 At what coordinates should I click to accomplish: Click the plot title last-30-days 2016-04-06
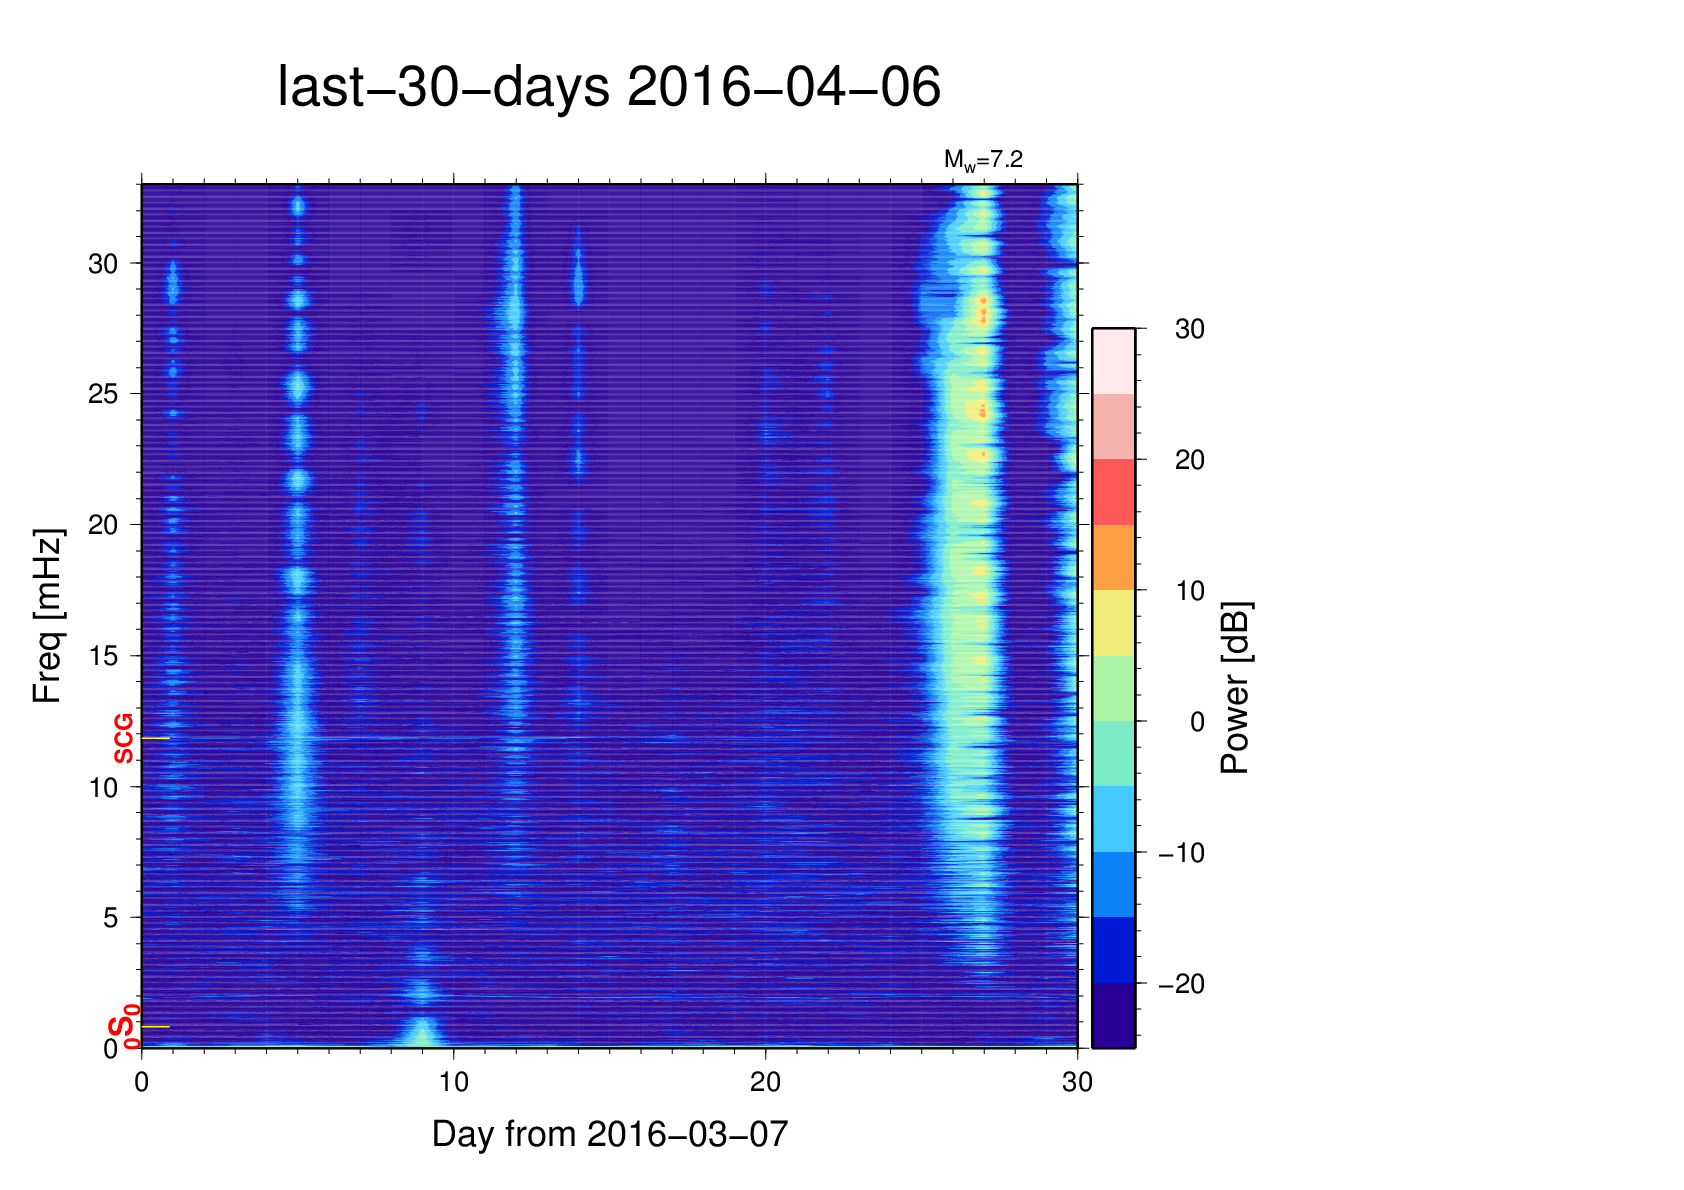(608, 87)
